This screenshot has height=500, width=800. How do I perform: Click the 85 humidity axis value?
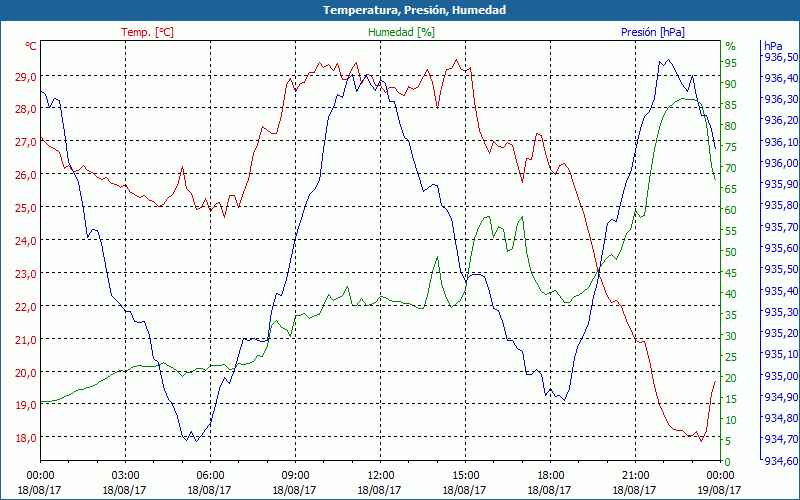click(731, 105)
